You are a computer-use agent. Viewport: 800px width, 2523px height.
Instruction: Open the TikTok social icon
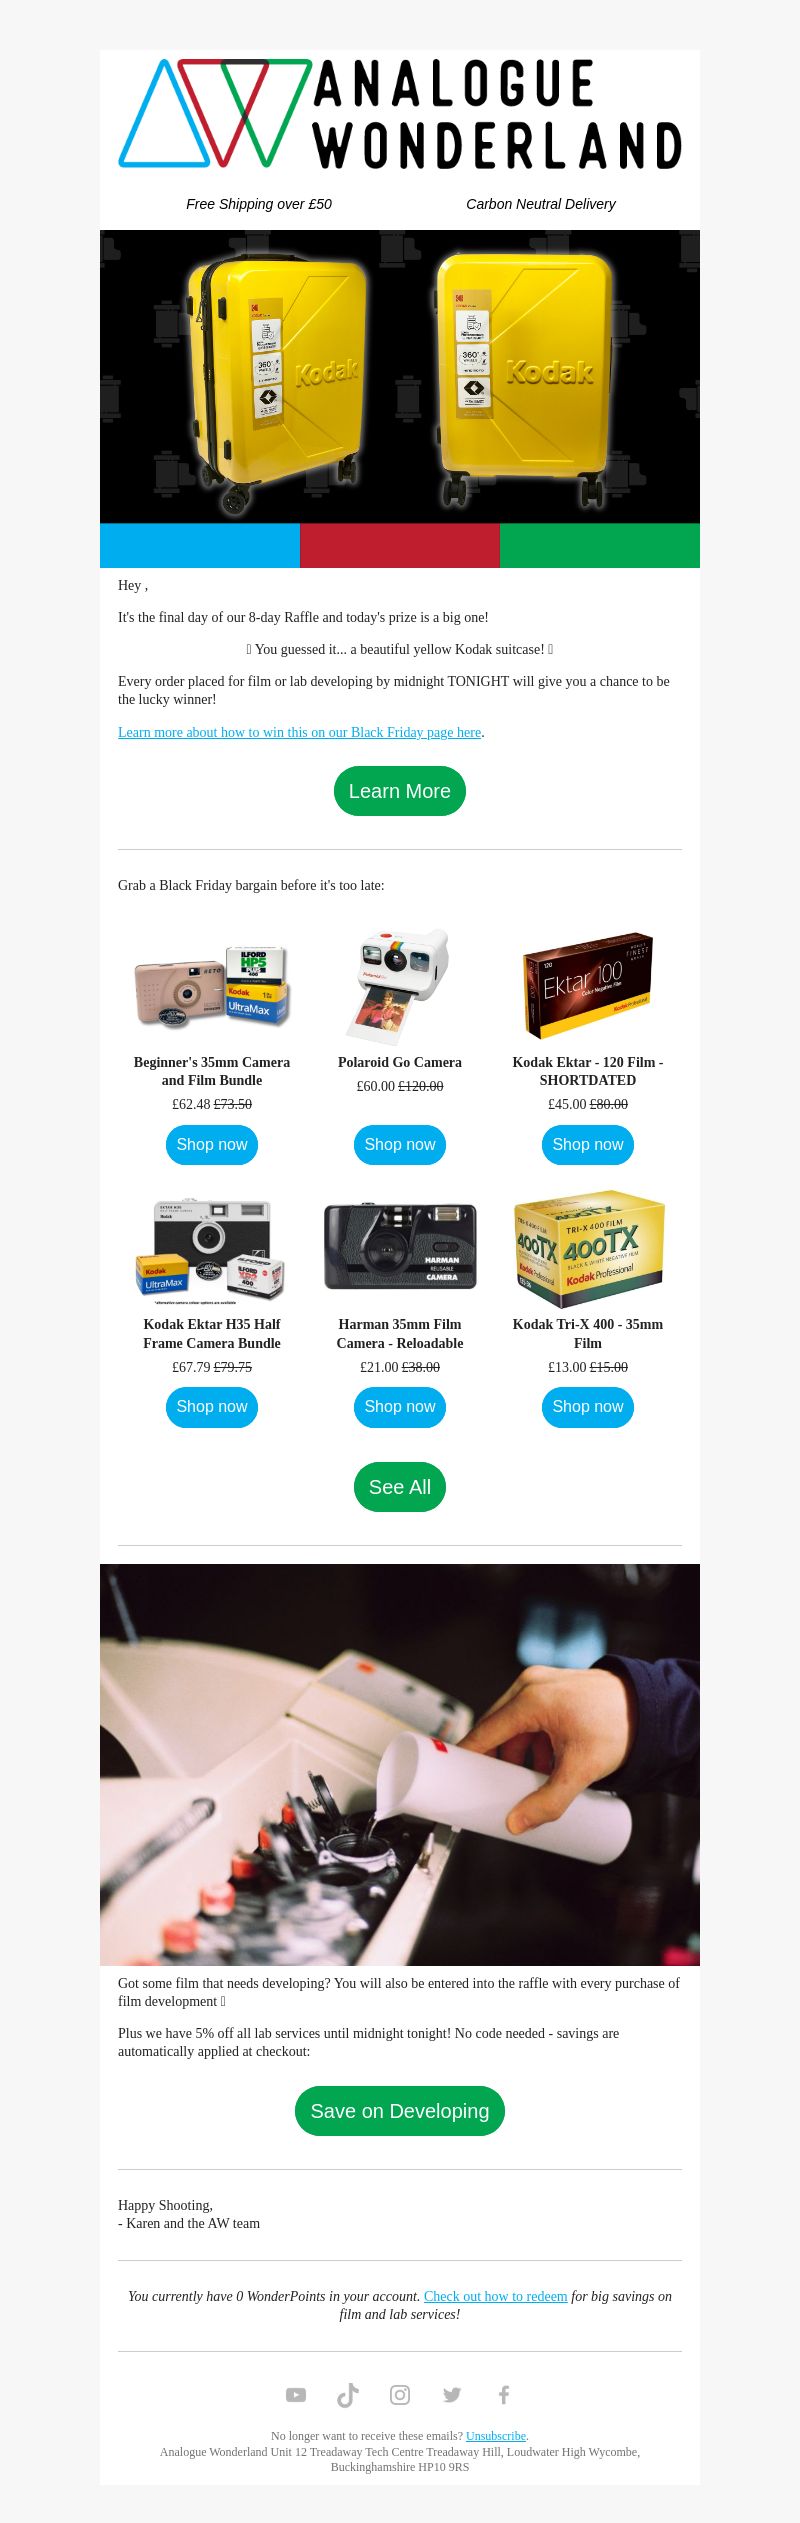click(348, 2394)
